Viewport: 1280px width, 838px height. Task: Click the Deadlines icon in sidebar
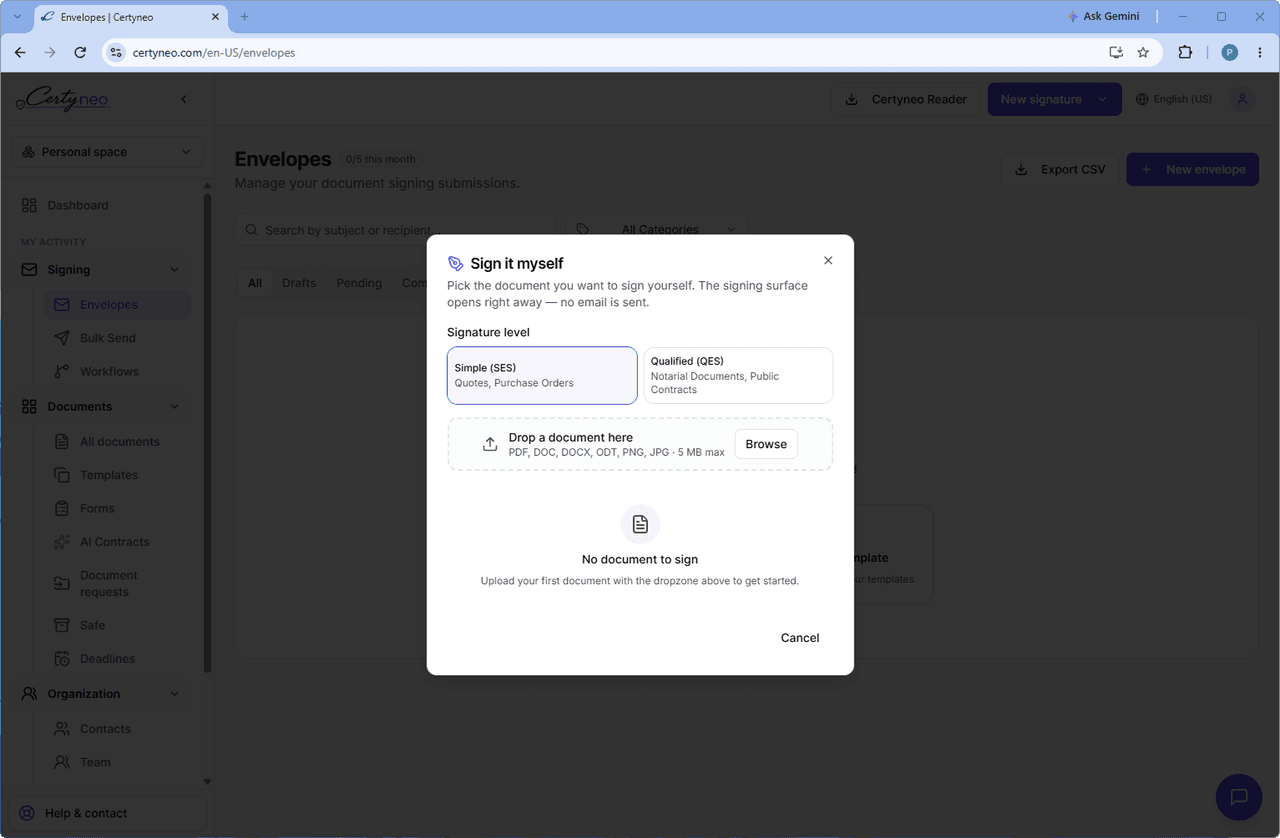[x=62, y=659]
